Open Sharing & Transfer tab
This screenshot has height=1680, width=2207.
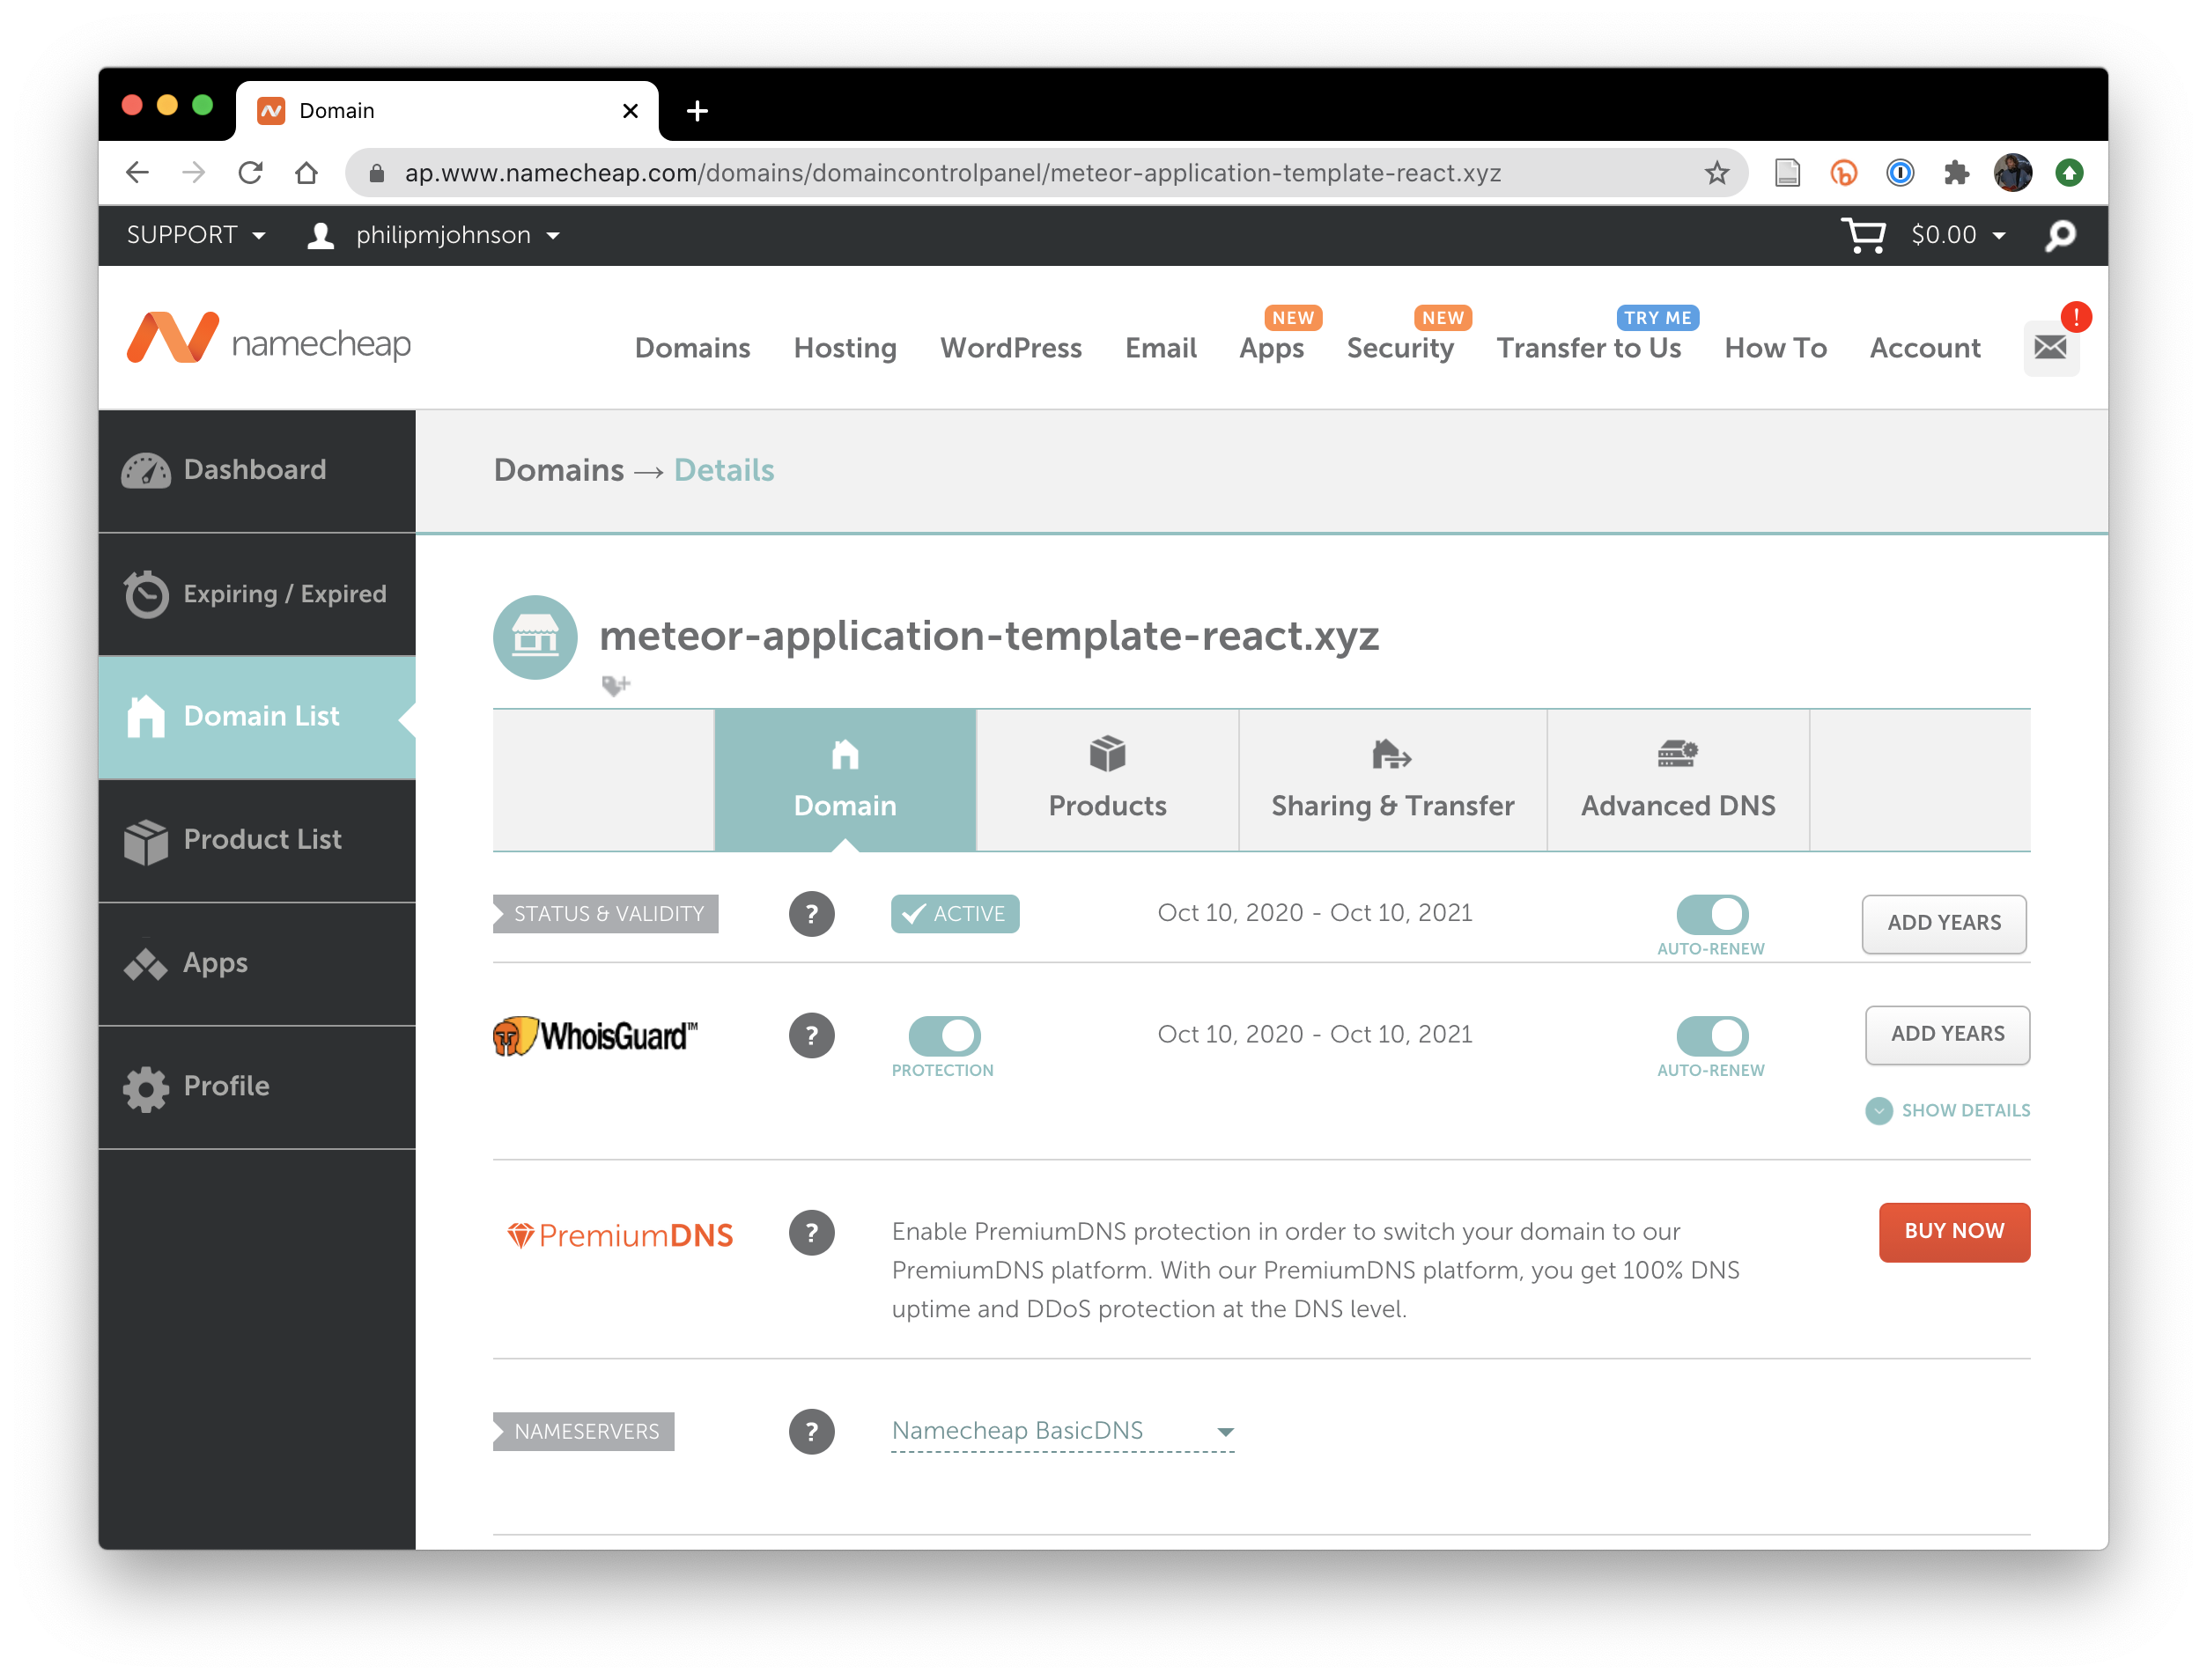point(1392,781)
